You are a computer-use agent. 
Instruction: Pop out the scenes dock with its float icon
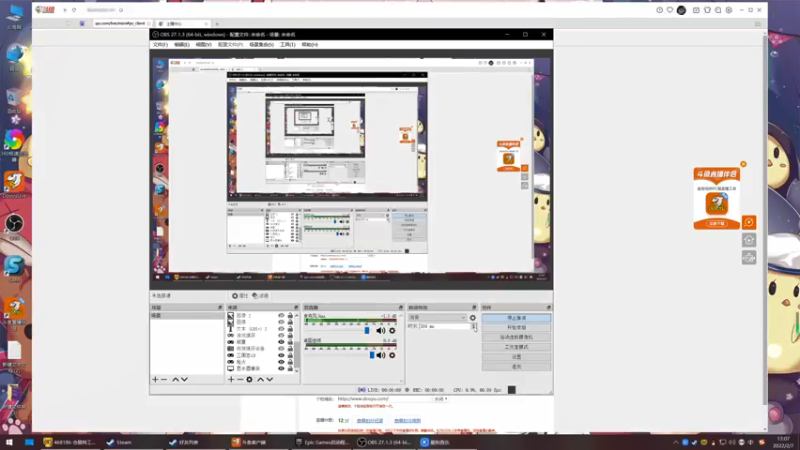220,308
